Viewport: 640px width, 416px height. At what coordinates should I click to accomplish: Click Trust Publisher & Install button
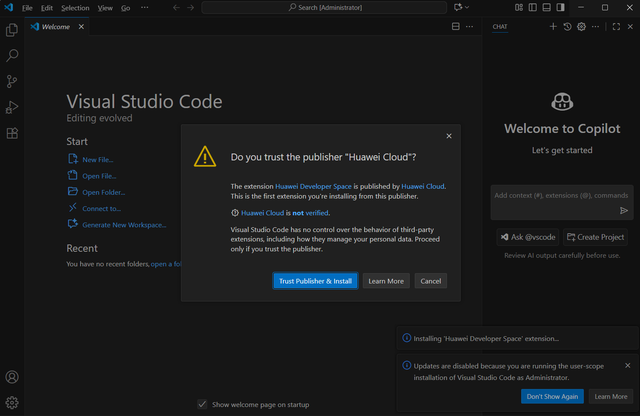(x=315, y=281)
